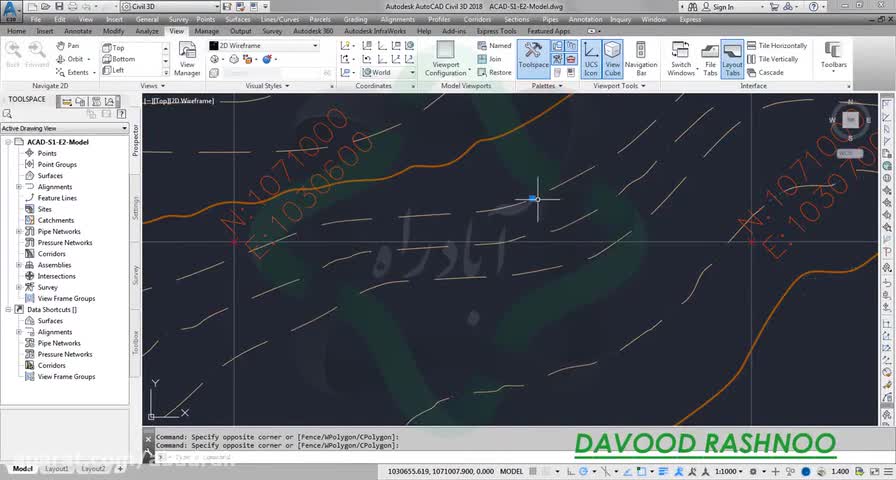Viewport: 896px width, 480px height.
Task: Select View Frame Groups under ACAD-S1-E2-Model
Action: coord(66,299)
